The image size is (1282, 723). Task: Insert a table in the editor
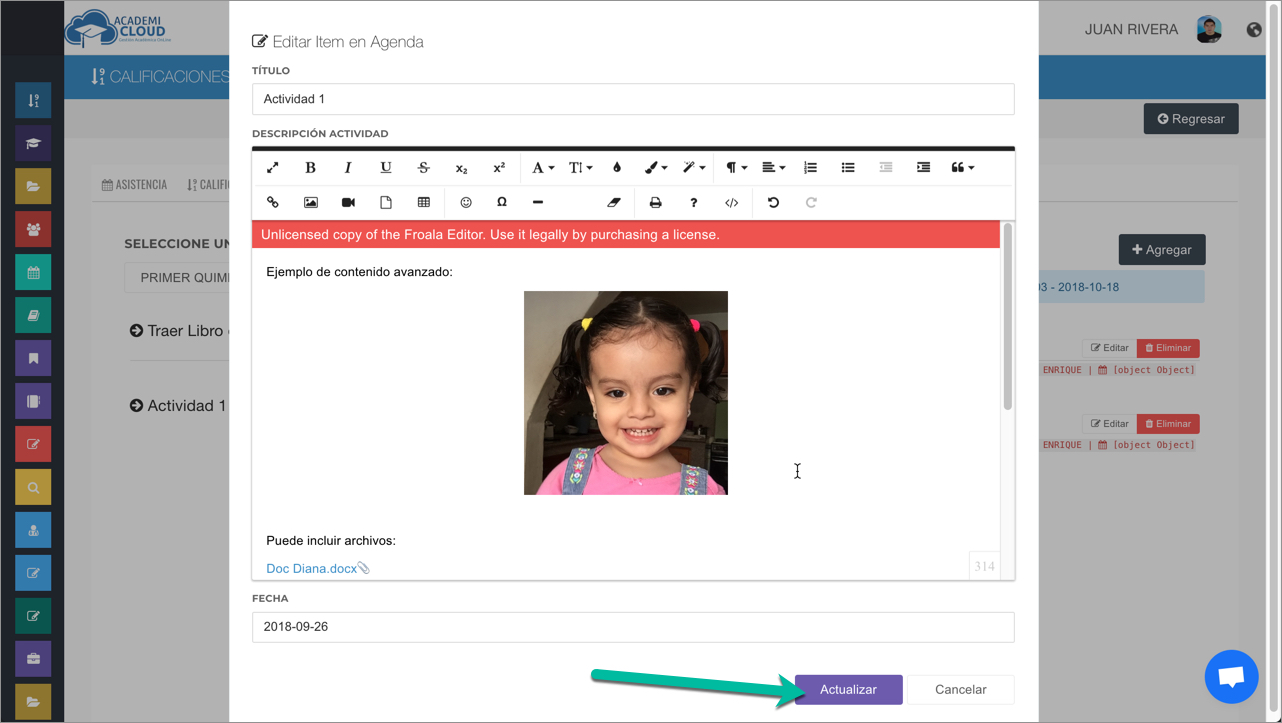click(x=424, y=202)
